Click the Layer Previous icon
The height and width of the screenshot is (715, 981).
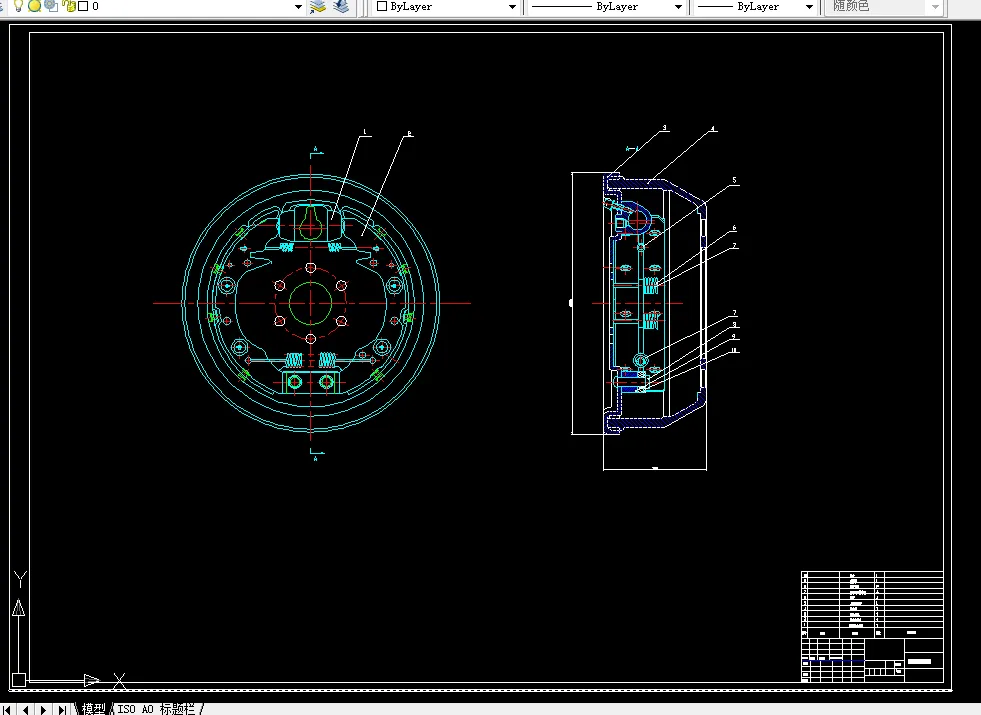coord(342,6)
